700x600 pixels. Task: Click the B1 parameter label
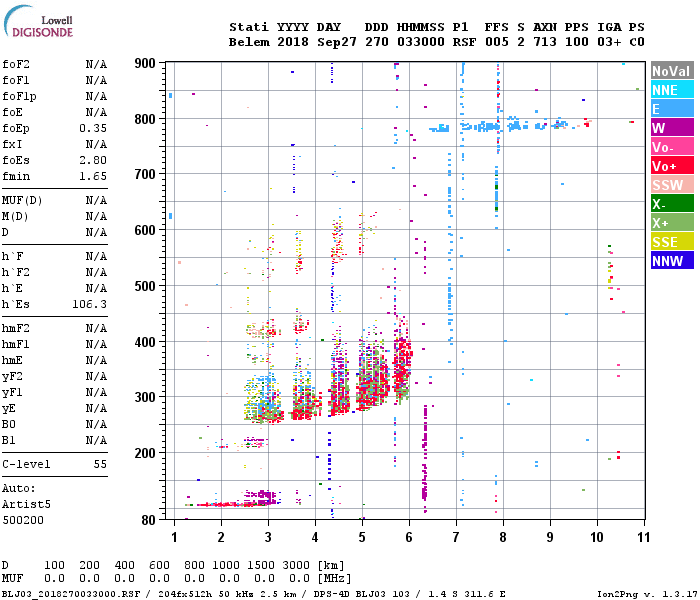(9, 441)
